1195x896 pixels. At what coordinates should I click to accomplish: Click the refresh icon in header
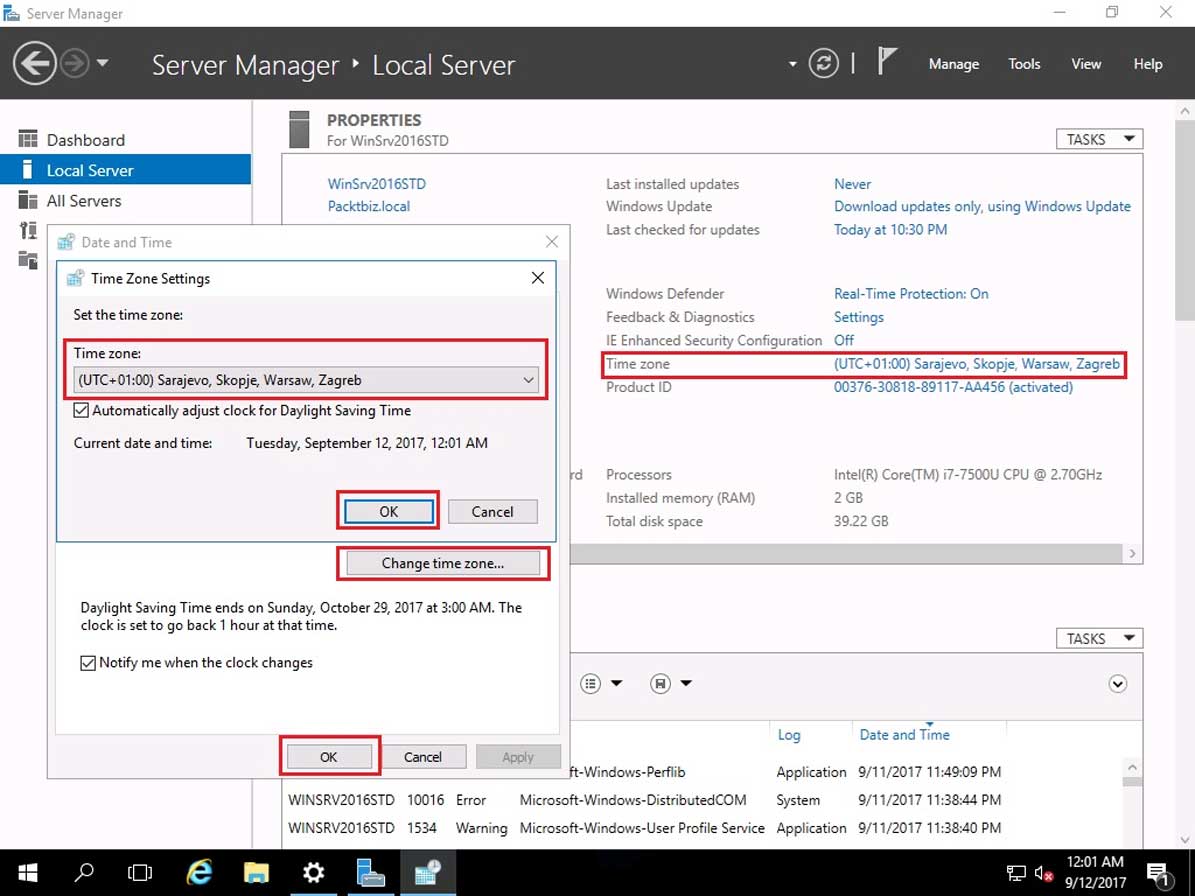(x=823, y=64)
